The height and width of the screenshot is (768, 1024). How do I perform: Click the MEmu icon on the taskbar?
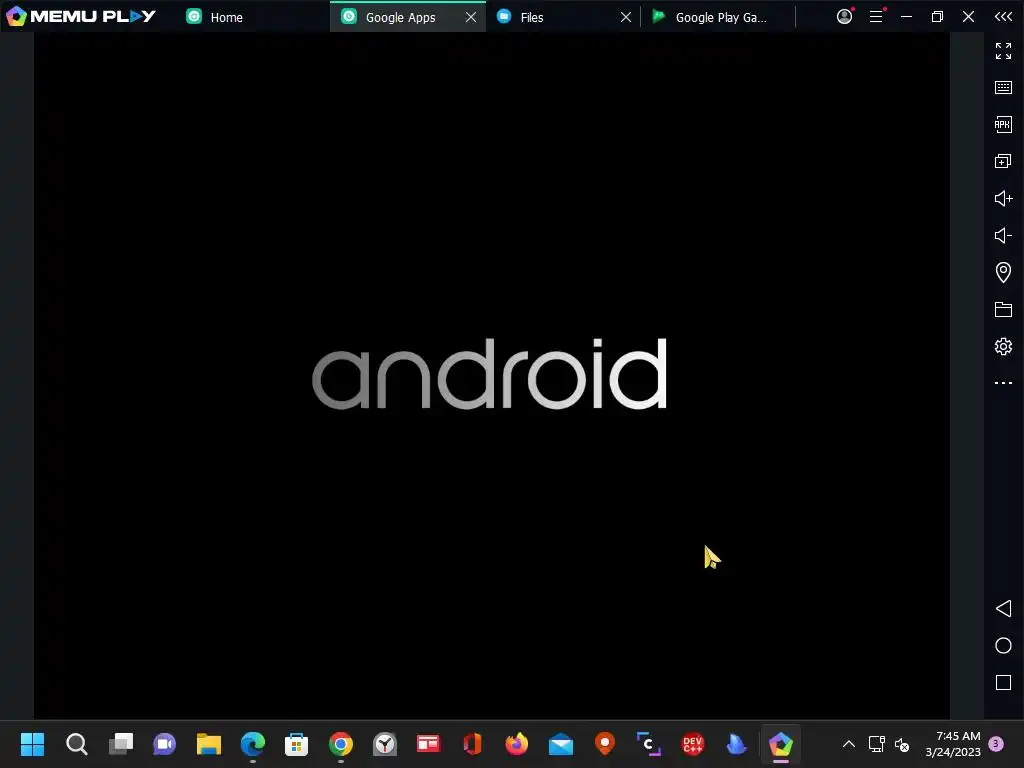click(x=780, y=744)
